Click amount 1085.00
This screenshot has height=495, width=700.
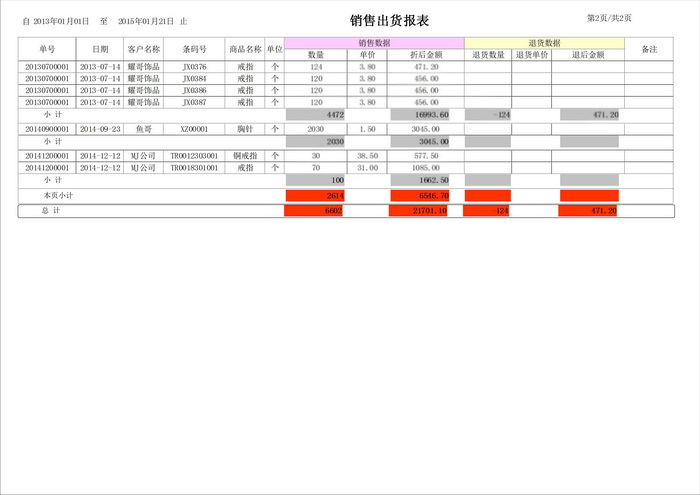(x=426, y=168)
